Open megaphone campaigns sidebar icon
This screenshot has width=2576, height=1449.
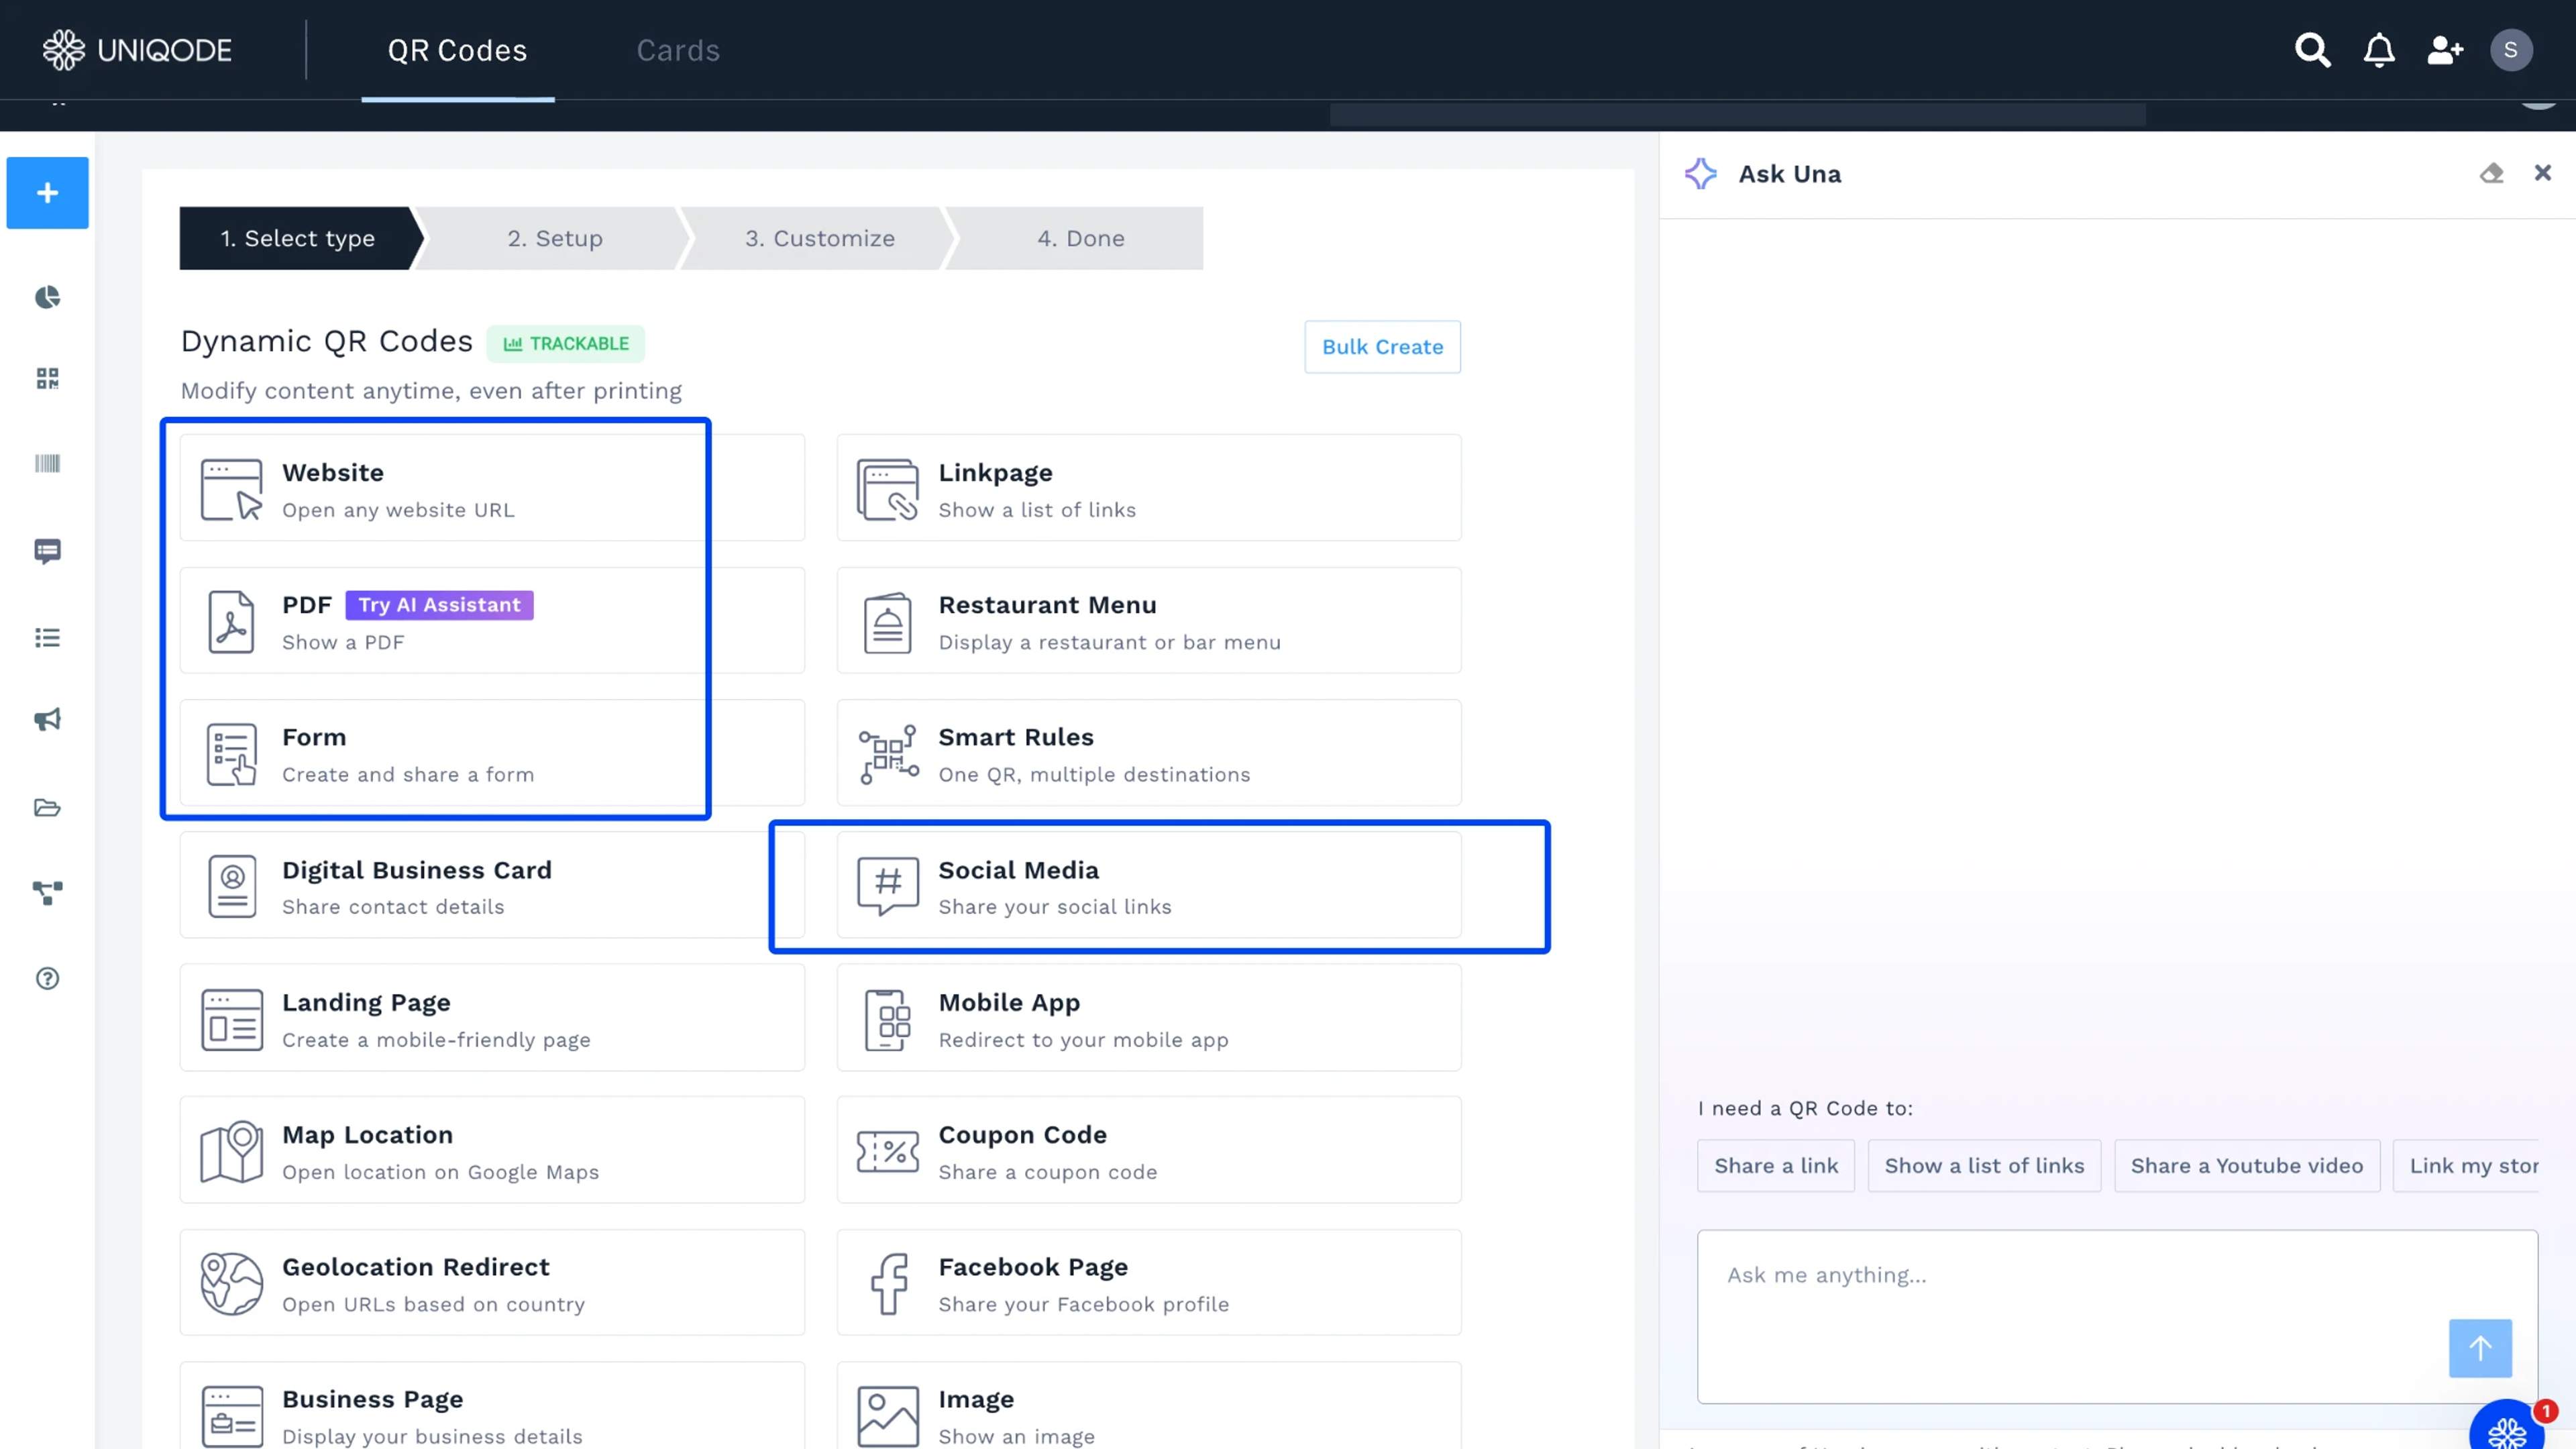pyautogui.click(x=47, y=720)
